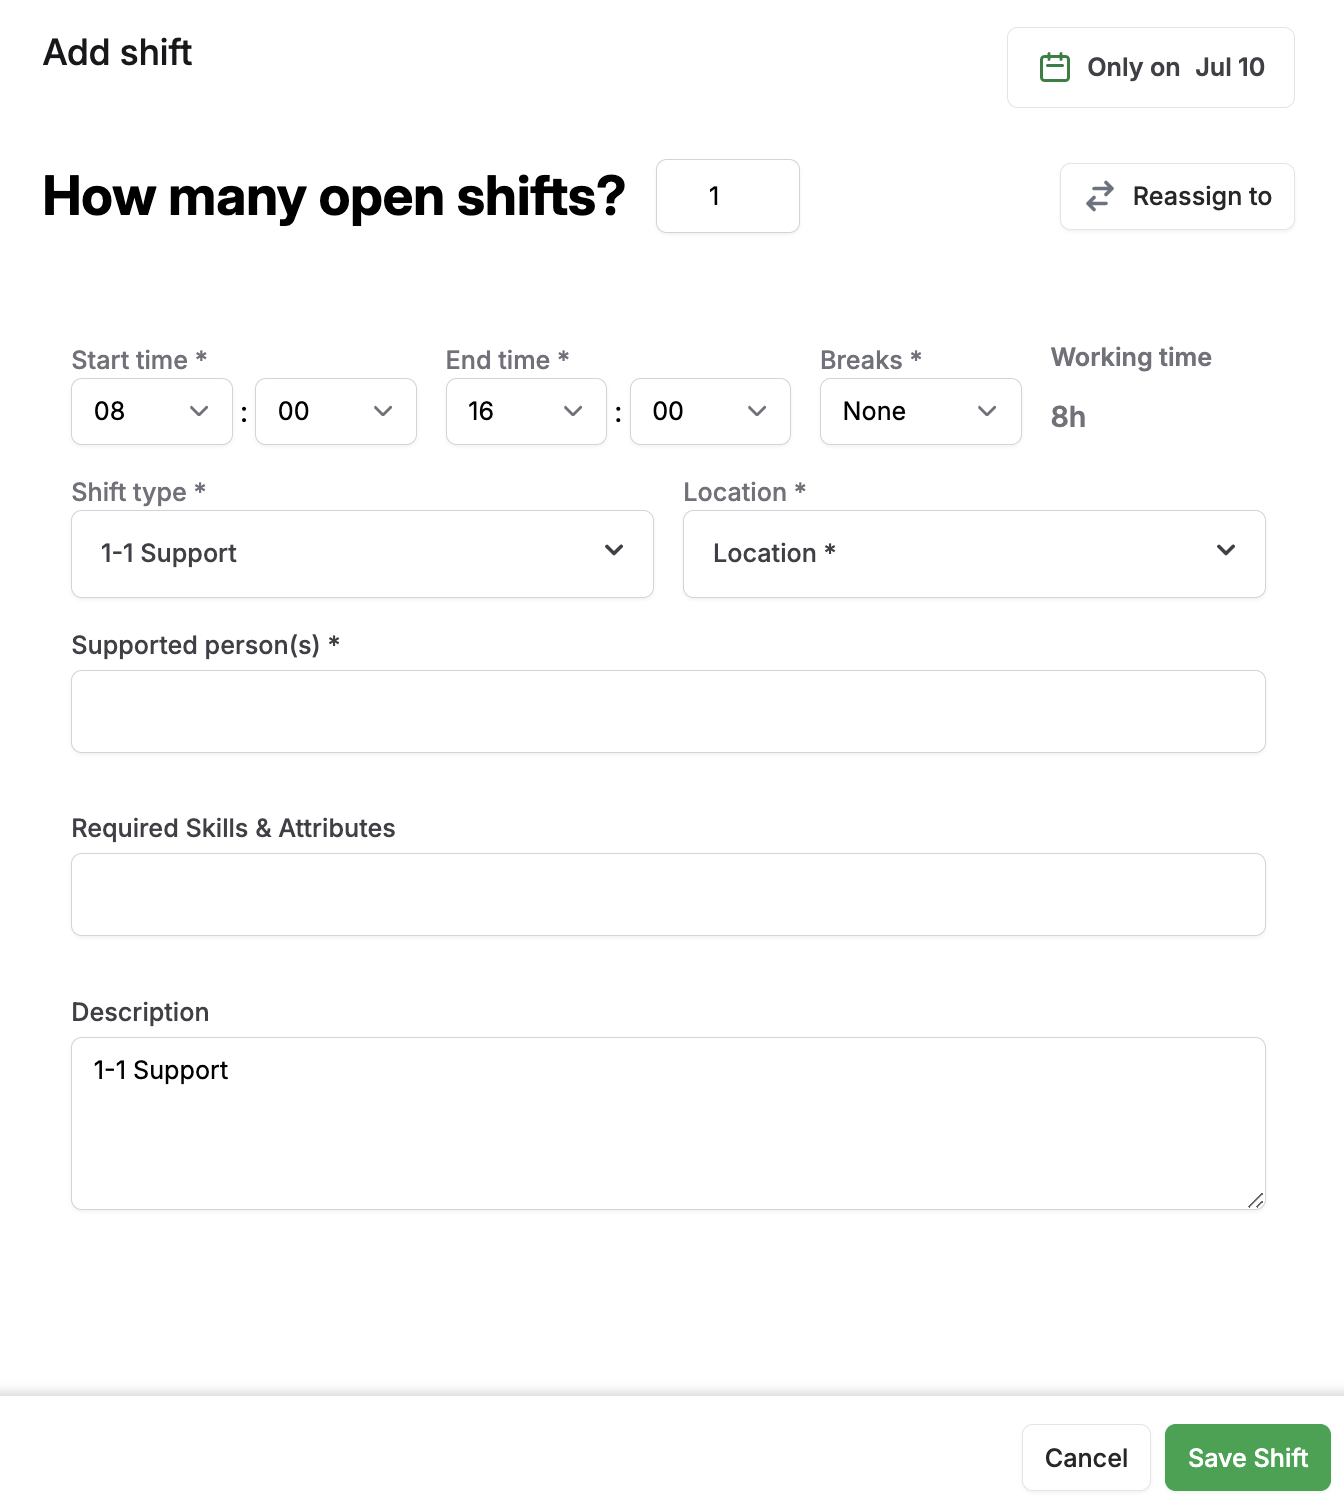
Task: Click the calendar icon next to Only on Jul 10
Action: pyautogui.click(x=1055, y=67)
